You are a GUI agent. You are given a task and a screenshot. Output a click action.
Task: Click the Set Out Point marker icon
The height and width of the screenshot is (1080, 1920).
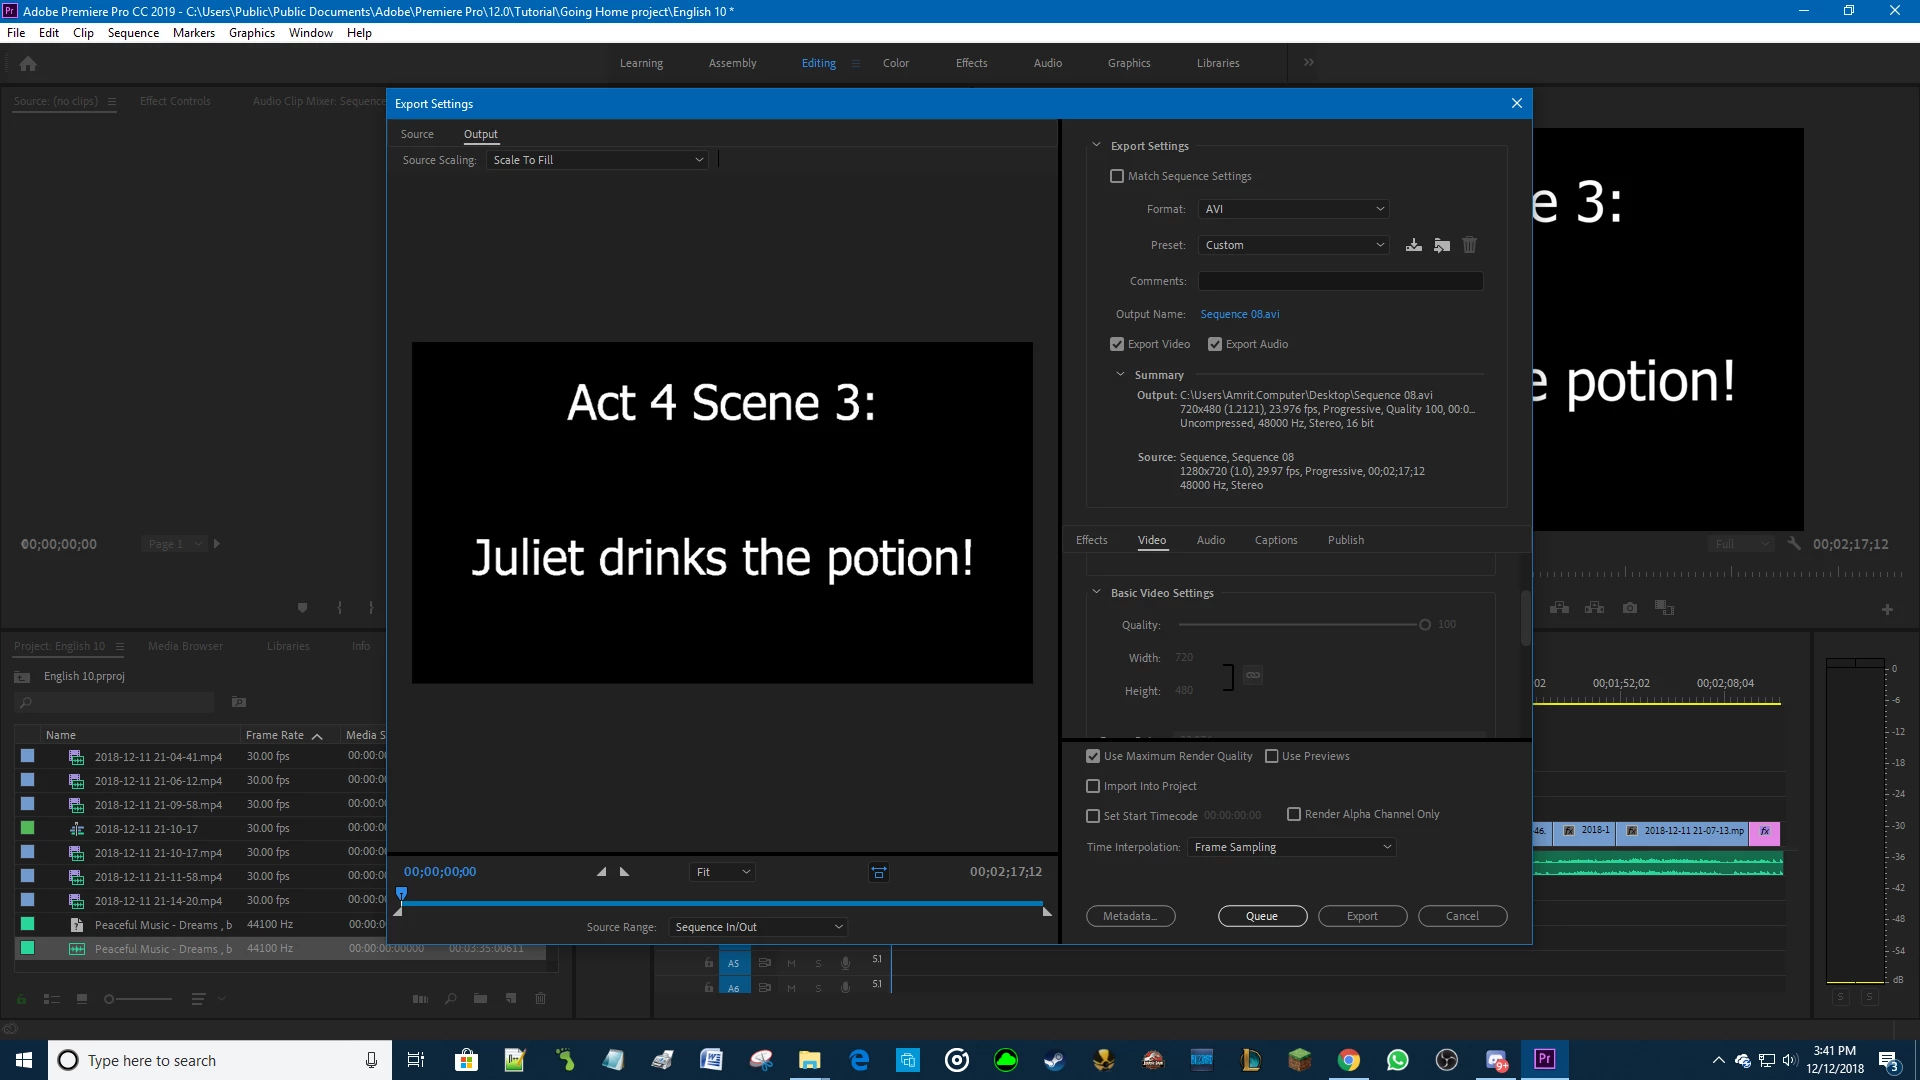[625, 872]
